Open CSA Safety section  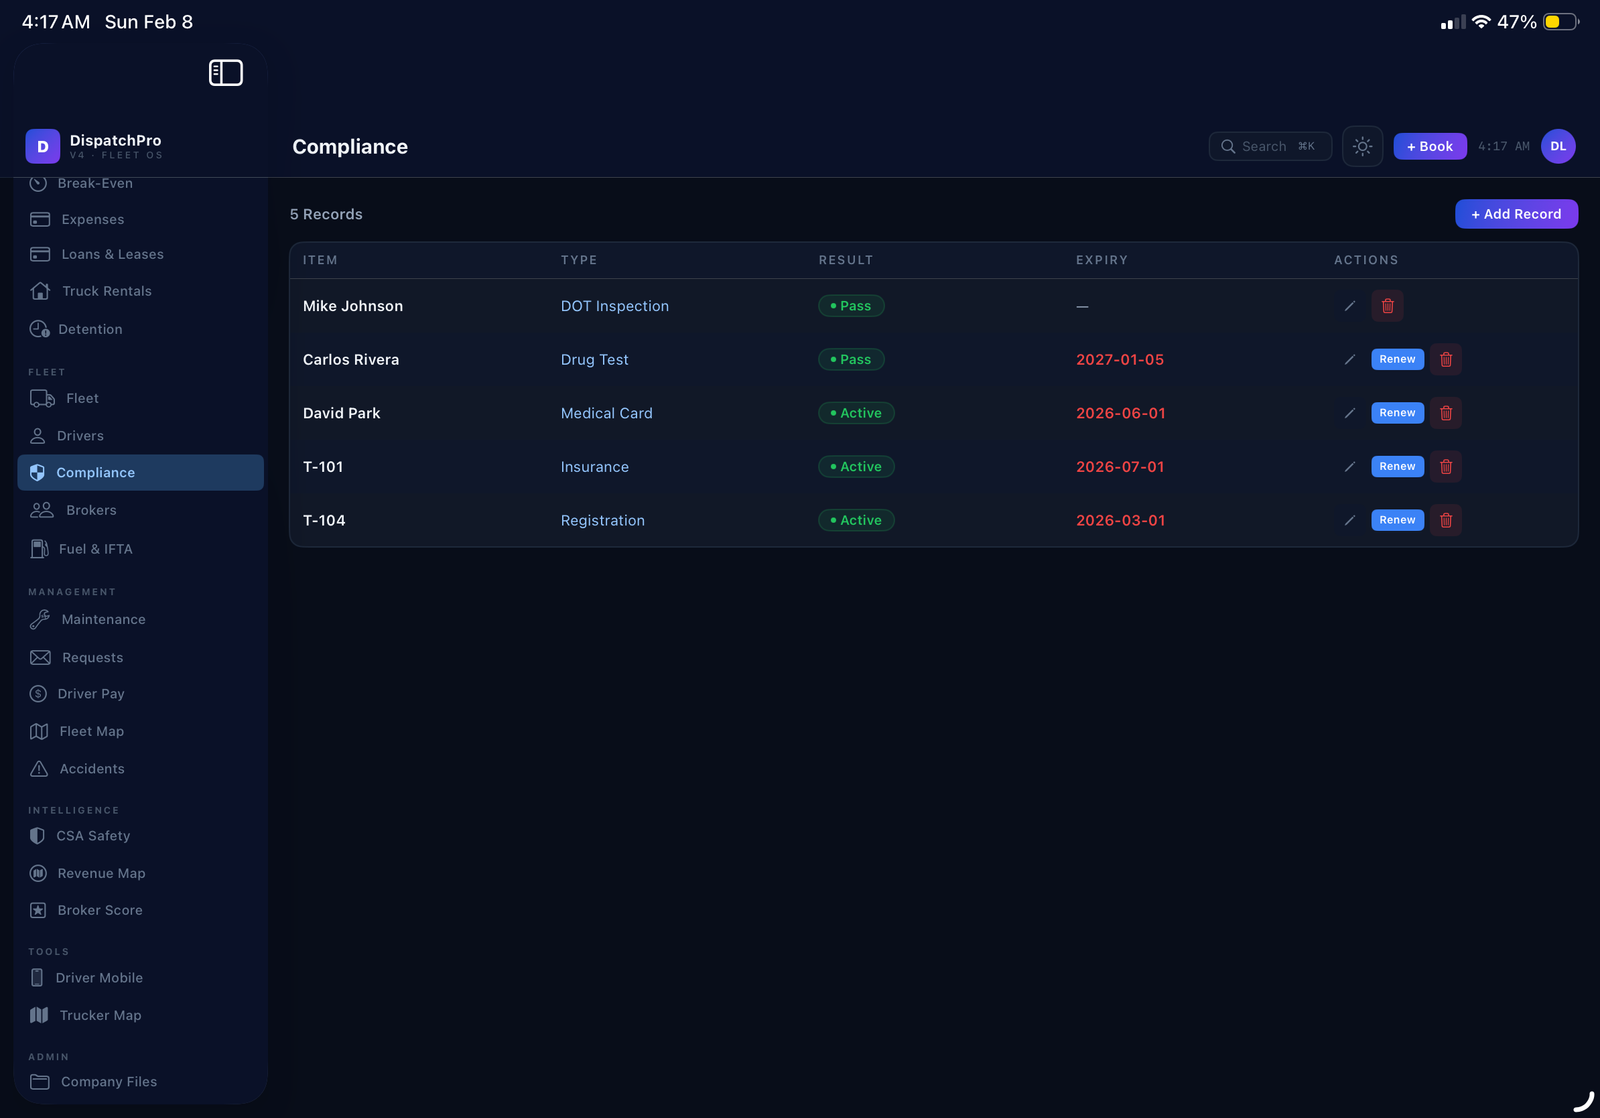(93, 836)
